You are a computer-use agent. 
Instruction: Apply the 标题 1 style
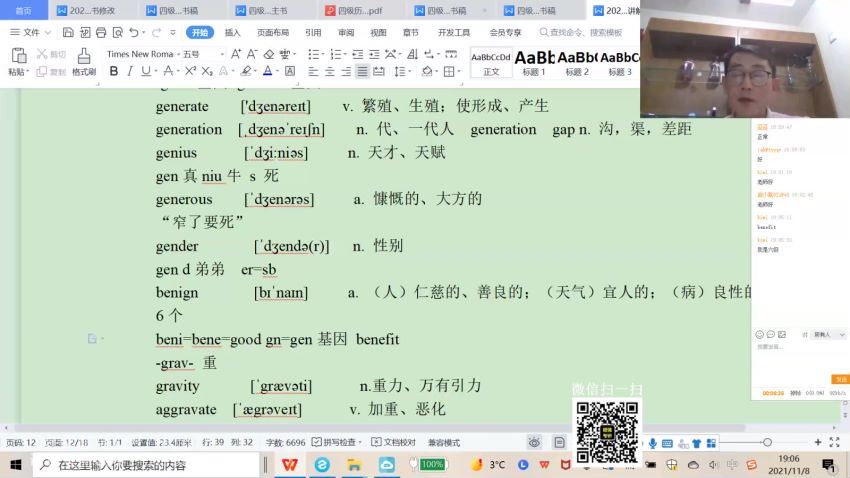534,63
